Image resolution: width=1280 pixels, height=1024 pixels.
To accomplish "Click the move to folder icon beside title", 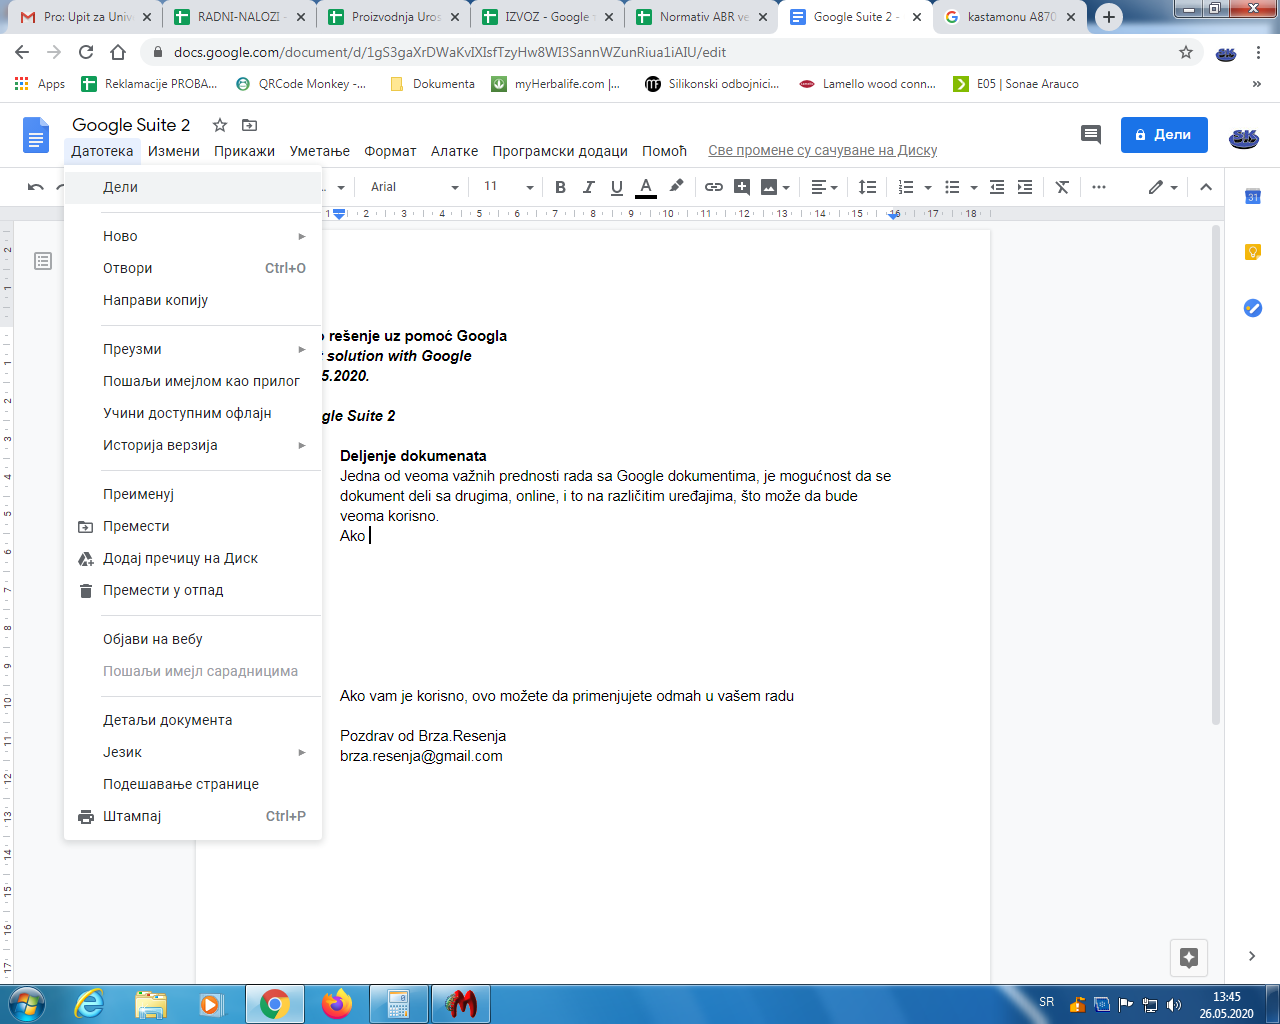I will 250,125.
